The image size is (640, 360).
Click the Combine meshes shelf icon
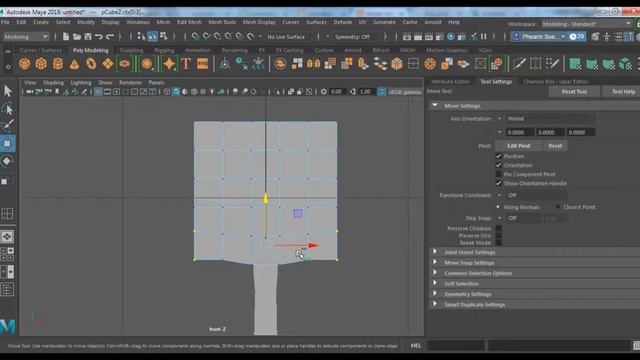280,64
